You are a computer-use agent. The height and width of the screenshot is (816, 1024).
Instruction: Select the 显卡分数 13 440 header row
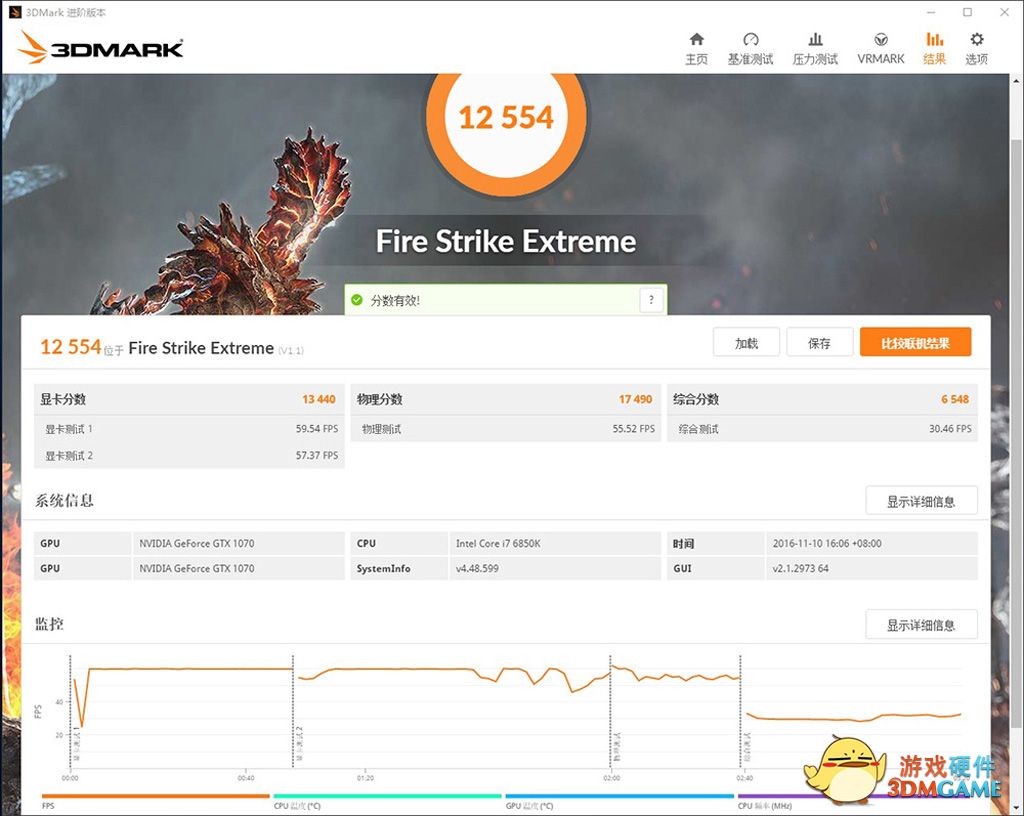coord(189,400)
